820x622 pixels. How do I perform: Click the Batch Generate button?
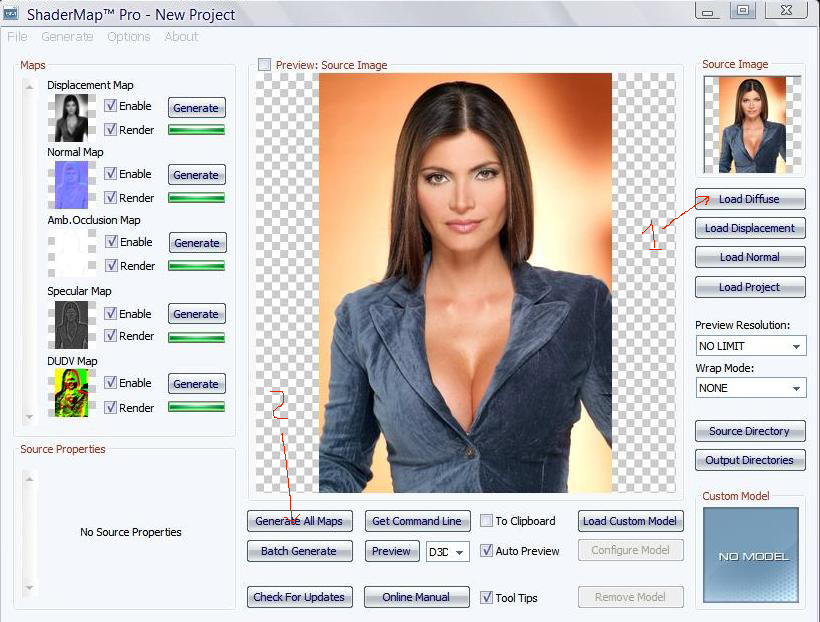pos(300,551)
